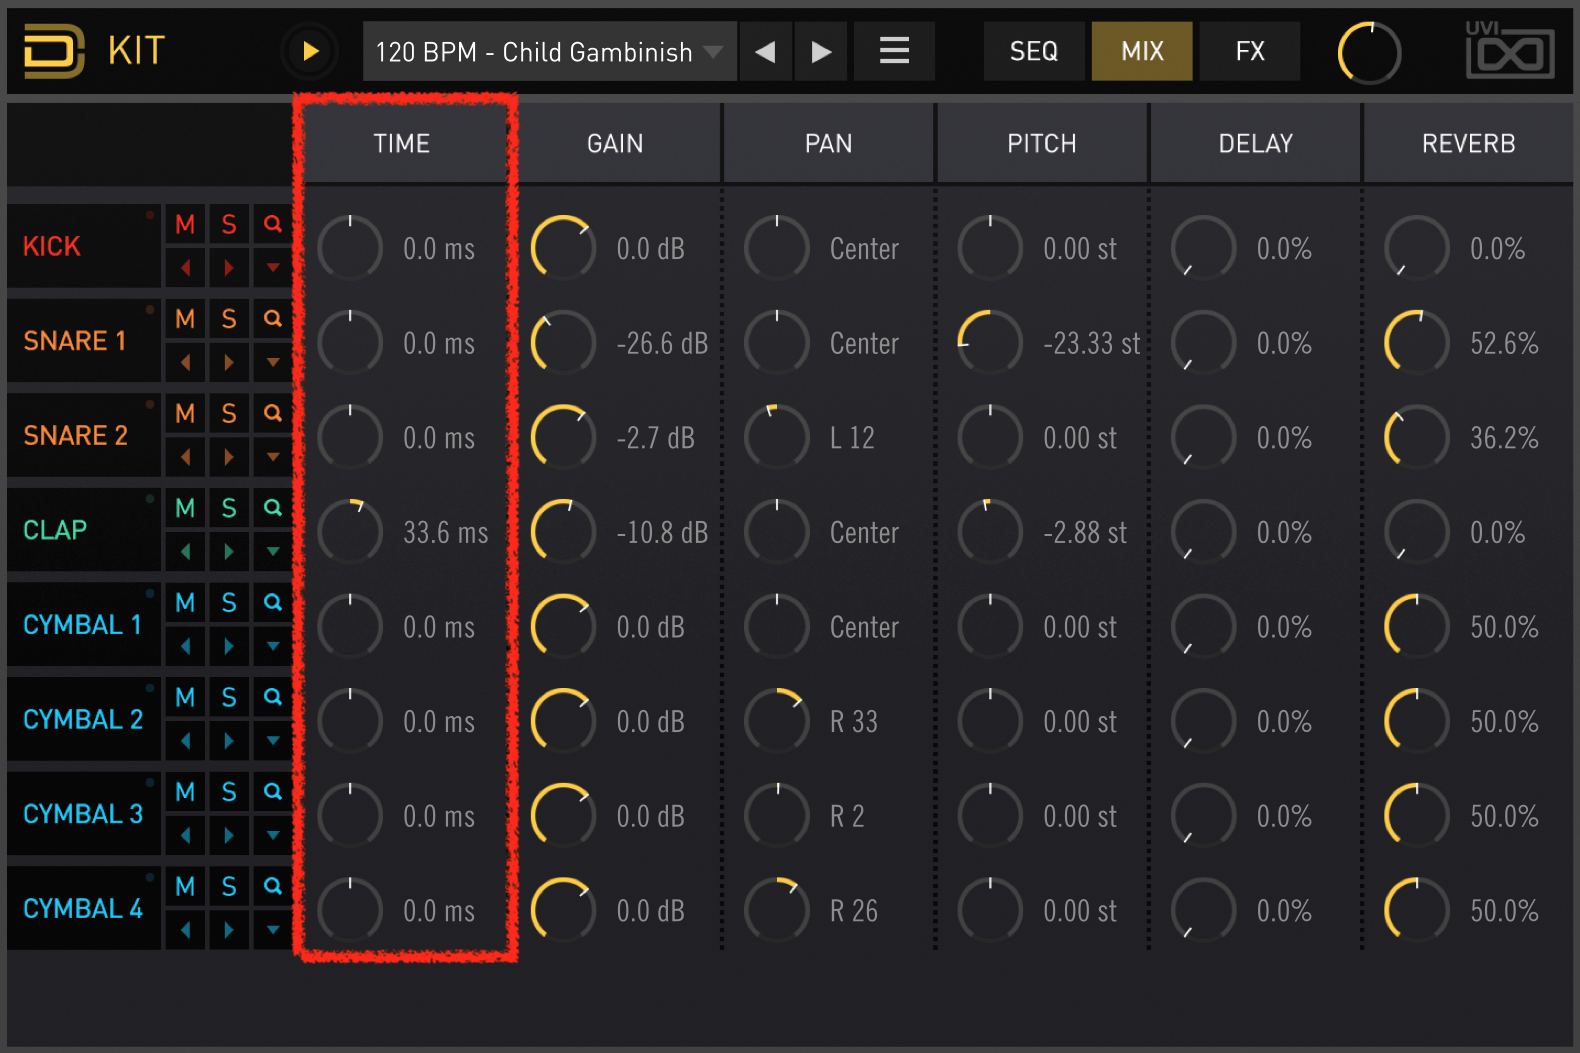The width and height of the screenshot is (1580, 1053).
Task: Open the preset dropdown '120 BPM - Child Gambinish'
Action: 550,51
